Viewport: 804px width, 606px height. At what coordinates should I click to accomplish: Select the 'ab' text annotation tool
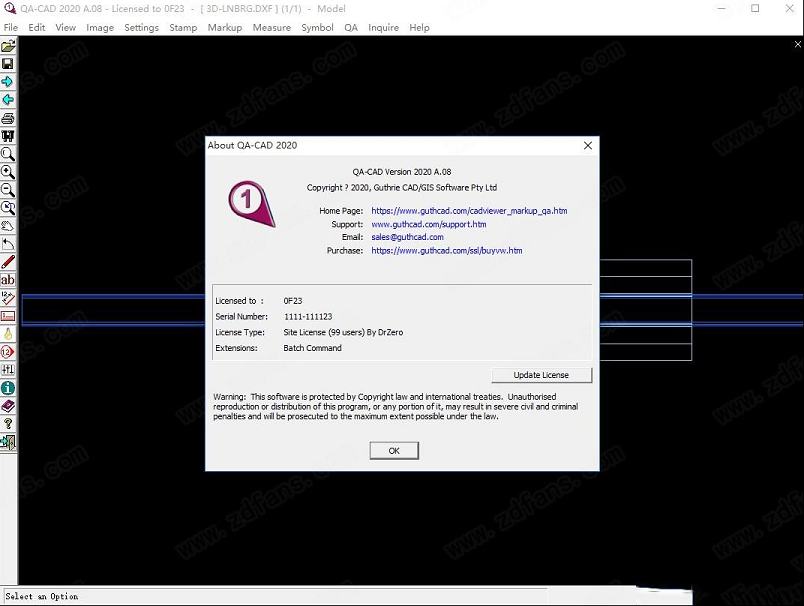(x=8, y=280)
